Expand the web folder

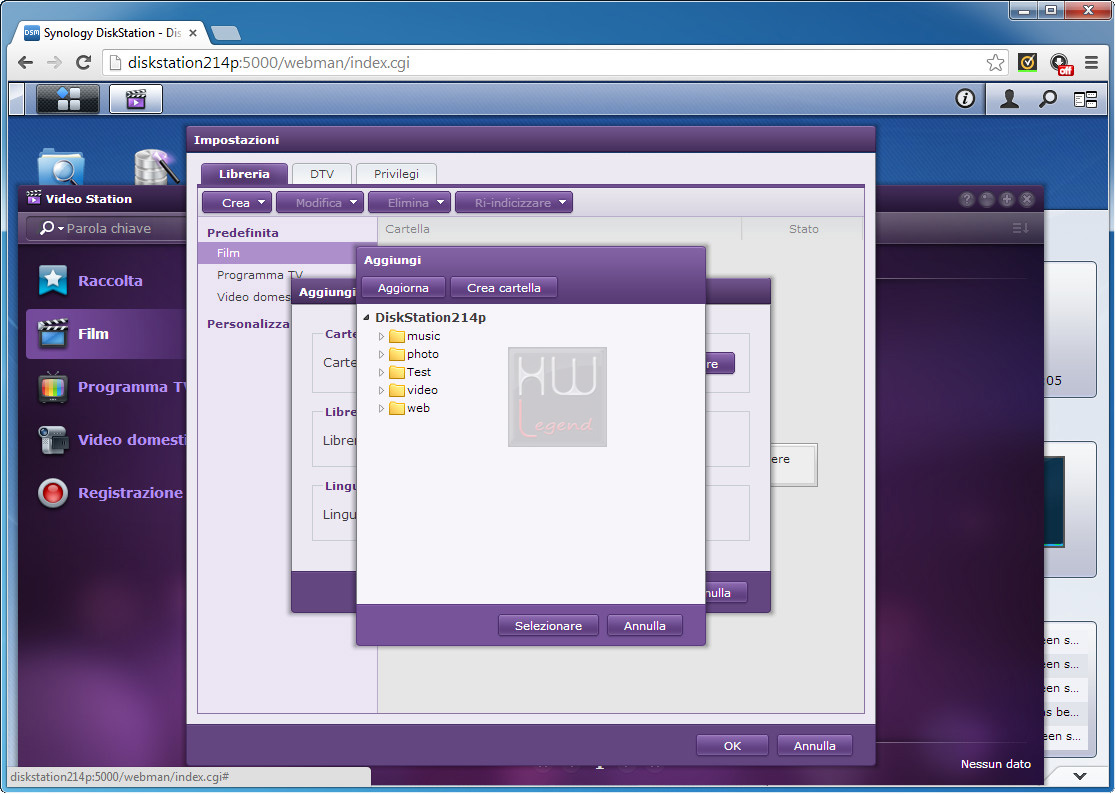(x=381, y=408)
